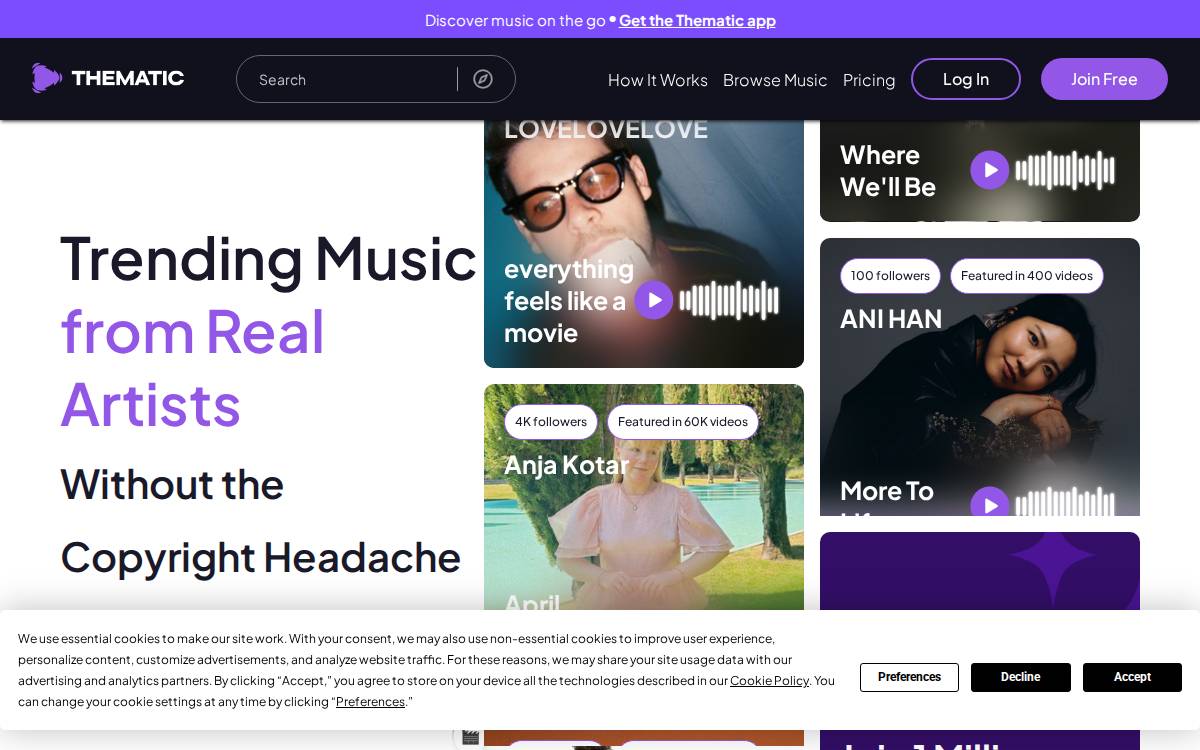Play the 'More To' track by ANI HAN
1200x750 pixels.
(x=990, y=502)
